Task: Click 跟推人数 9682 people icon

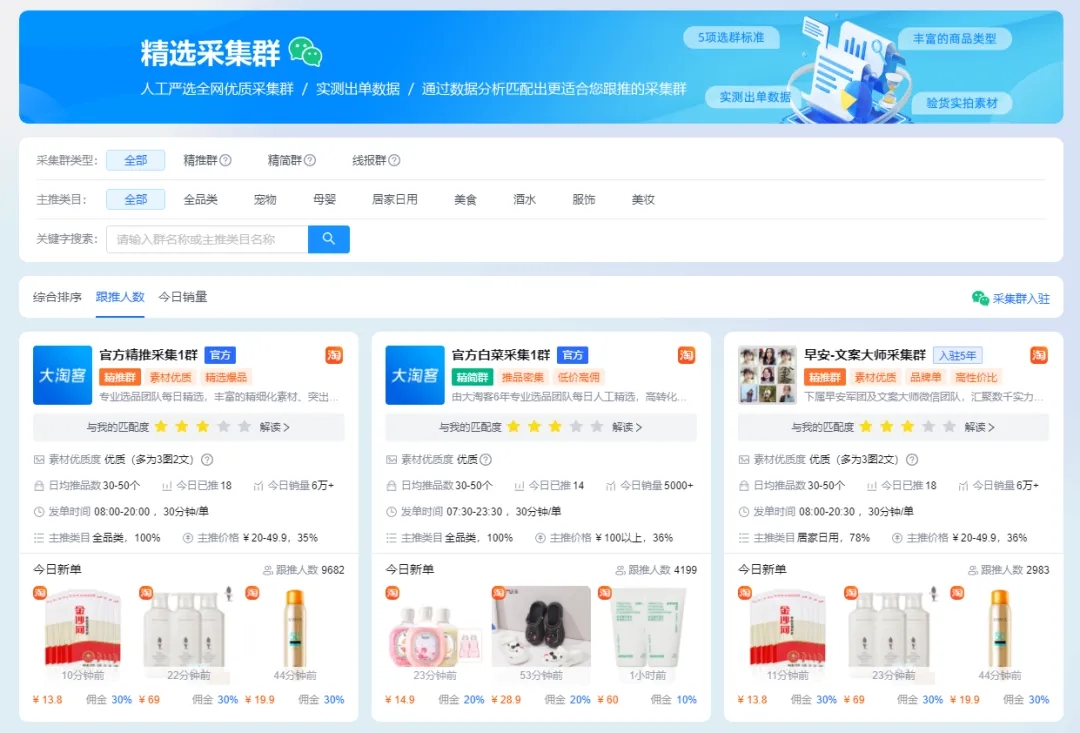Action: pos(268,570)
